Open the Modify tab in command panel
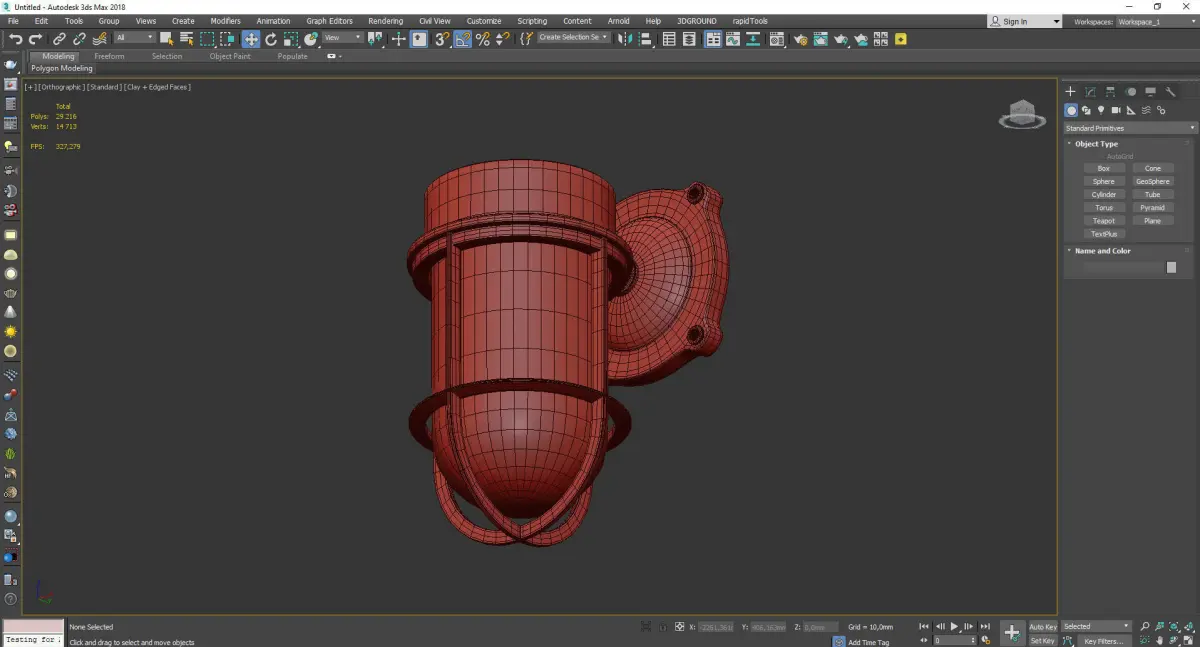 point(1091,92)
